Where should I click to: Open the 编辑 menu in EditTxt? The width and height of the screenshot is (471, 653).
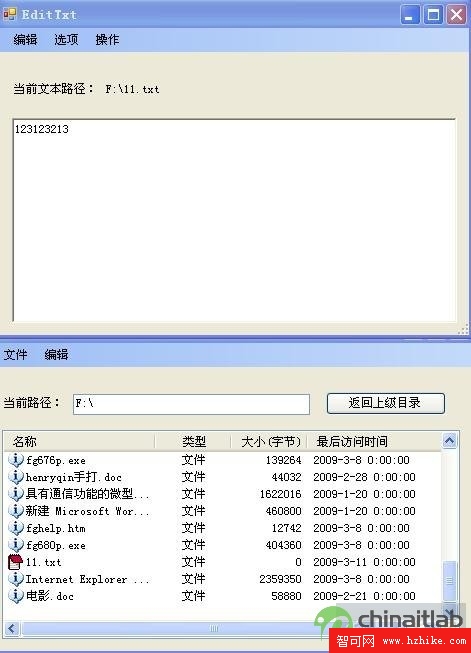pos(25,40)
